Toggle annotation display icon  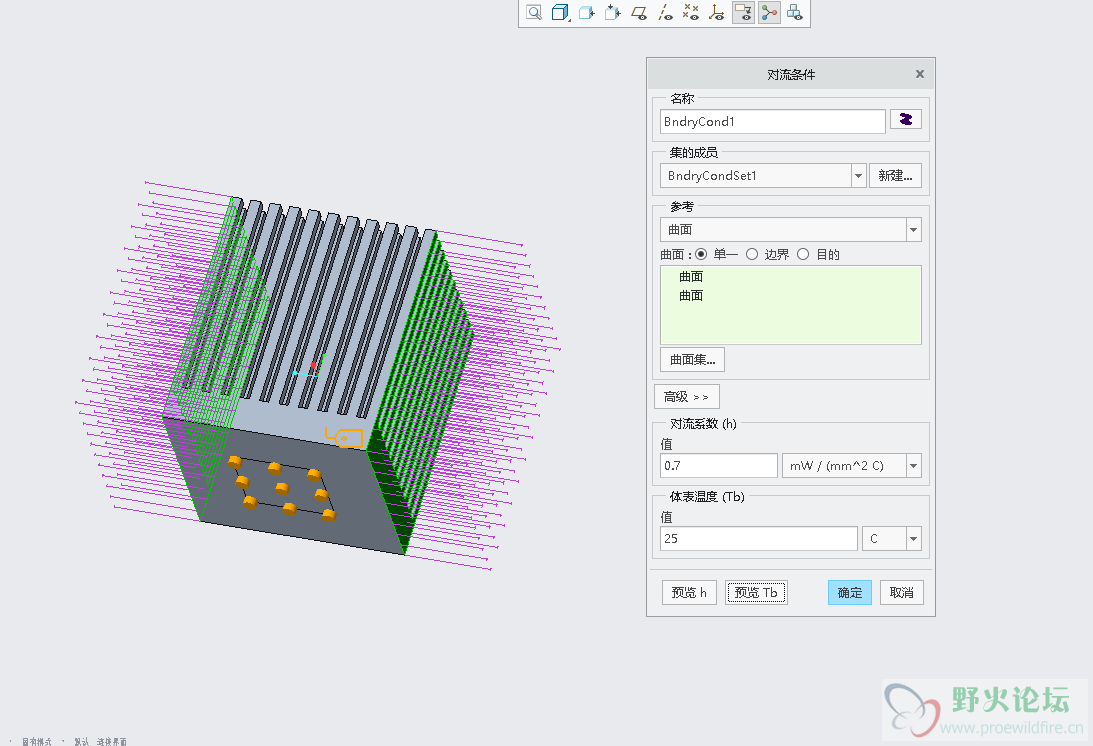[x=743, y=13]
